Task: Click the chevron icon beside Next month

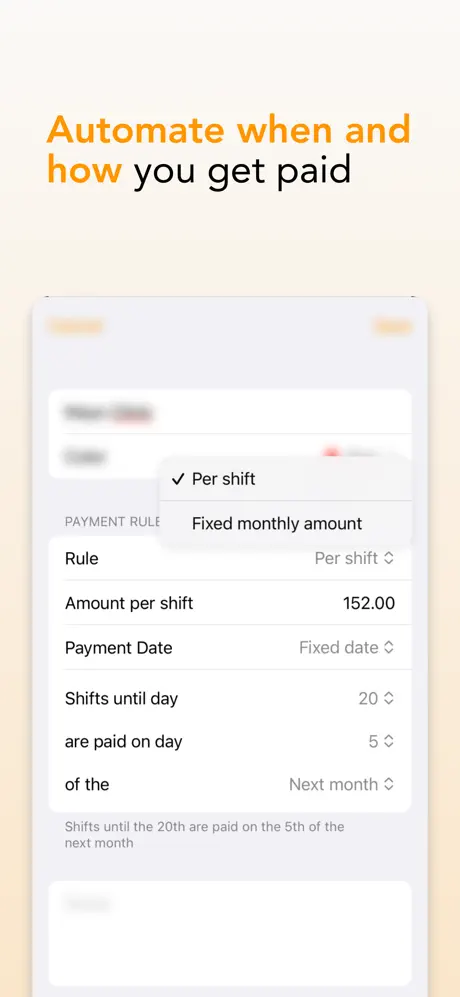Action: pos(389,784)
